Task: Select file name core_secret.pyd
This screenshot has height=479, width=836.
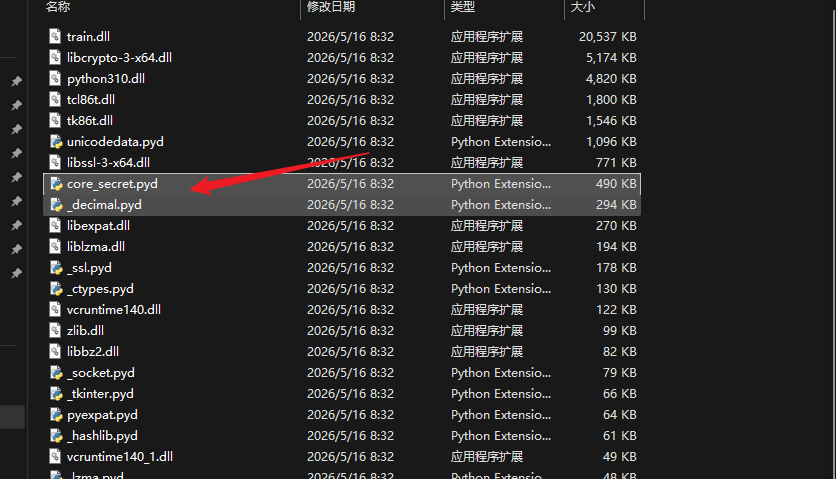Action: click(x=112, y=184)
